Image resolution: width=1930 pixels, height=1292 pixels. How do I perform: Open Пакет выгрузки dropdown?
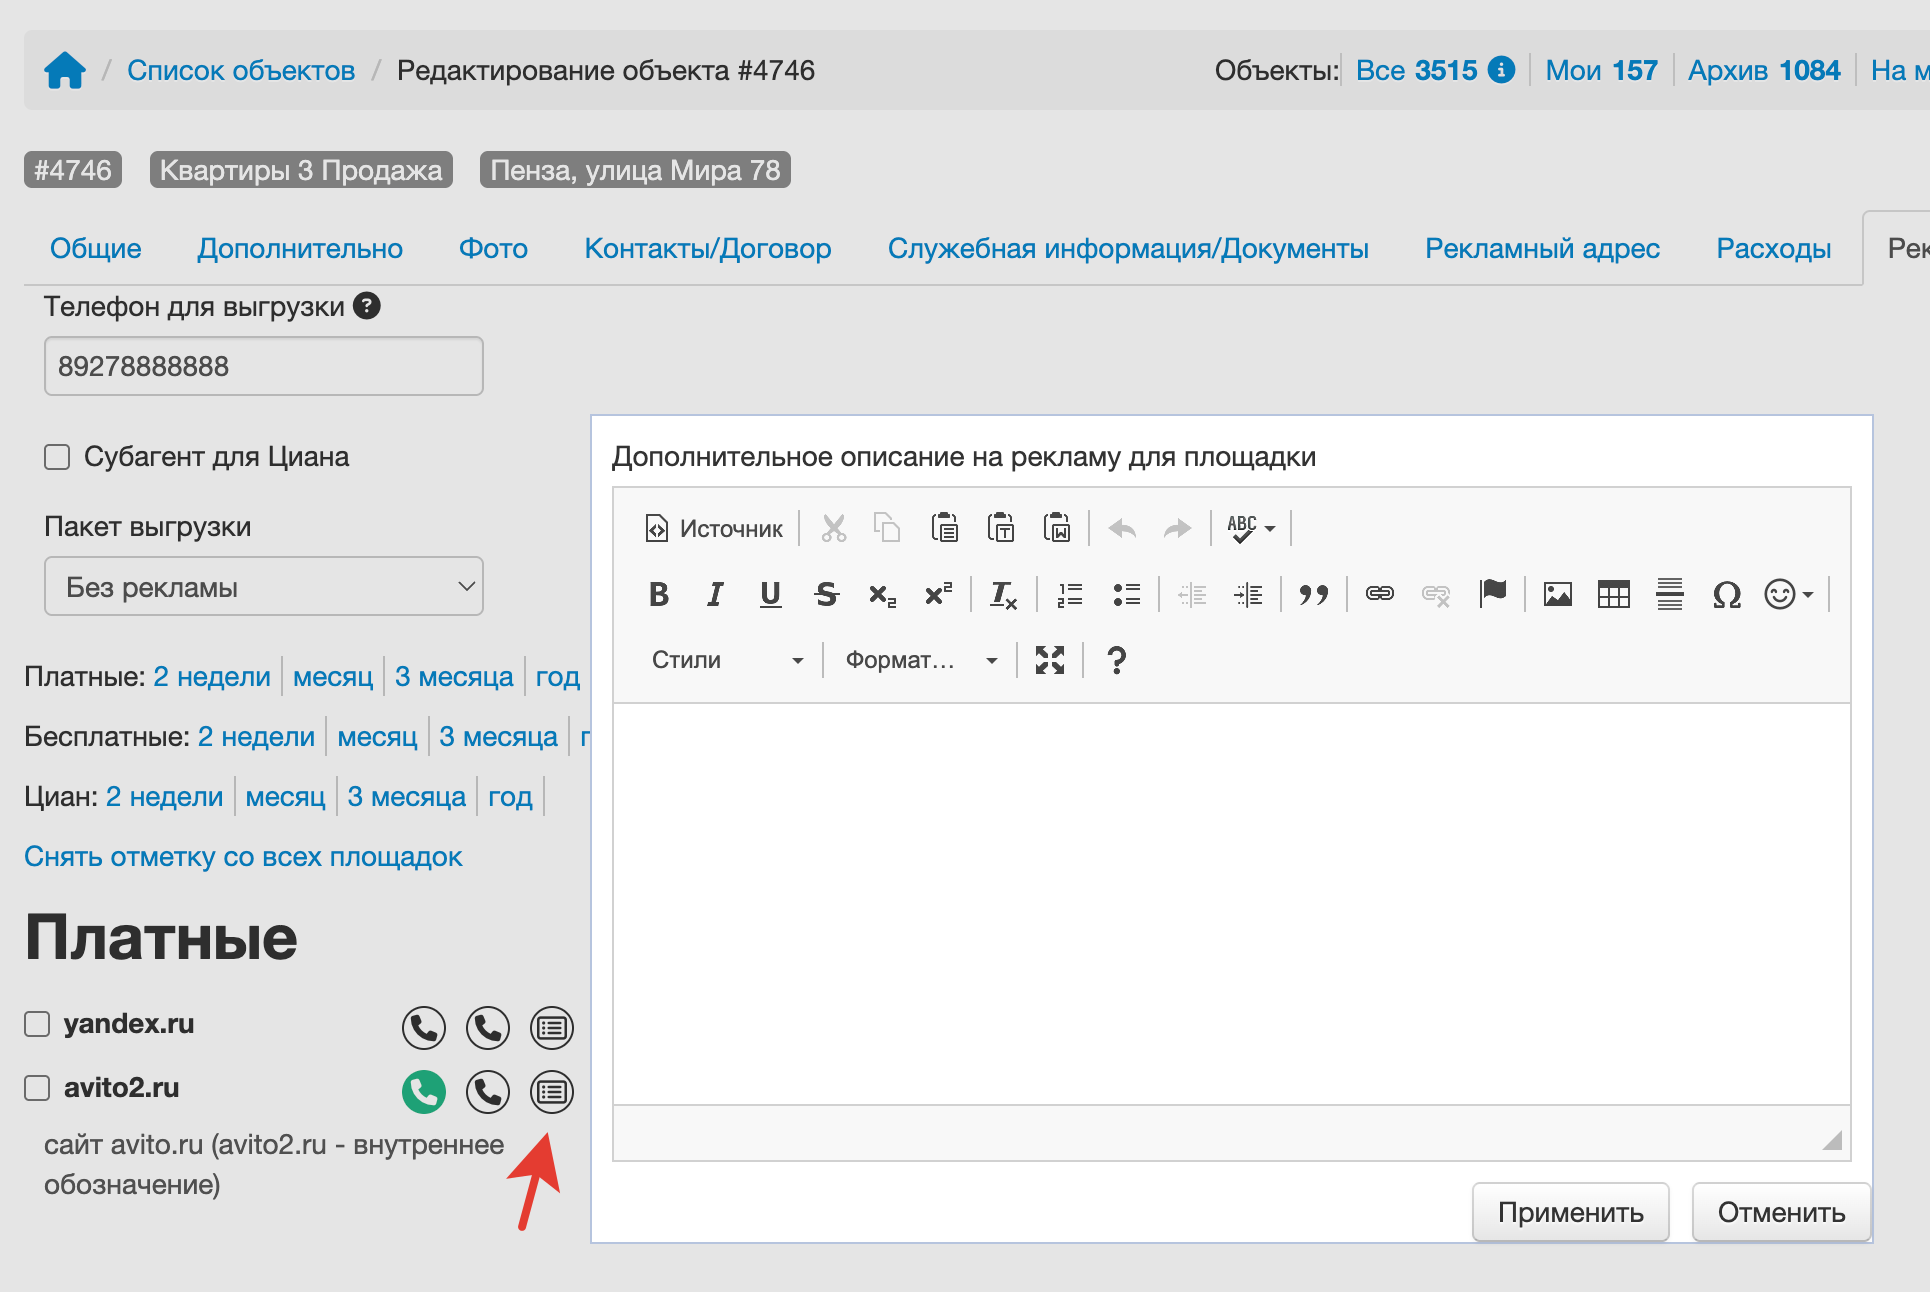click(x=264, y=587)
